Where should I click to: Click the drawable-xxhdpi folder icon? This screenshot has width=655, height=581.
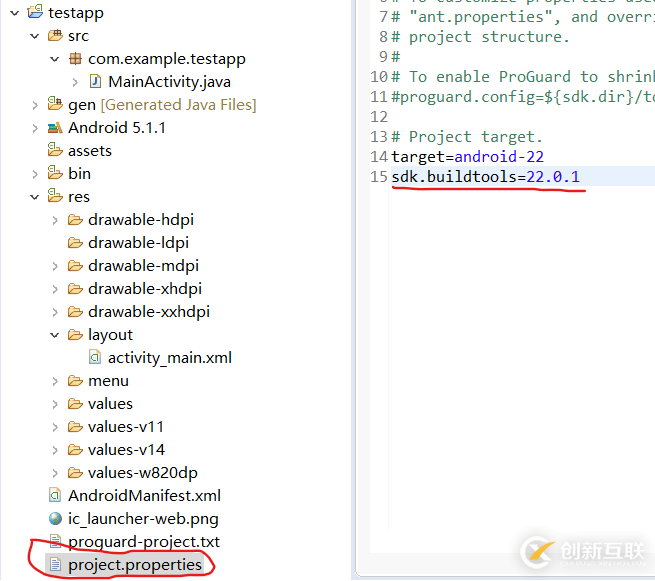pyautogui.click(x=75, y=312)
